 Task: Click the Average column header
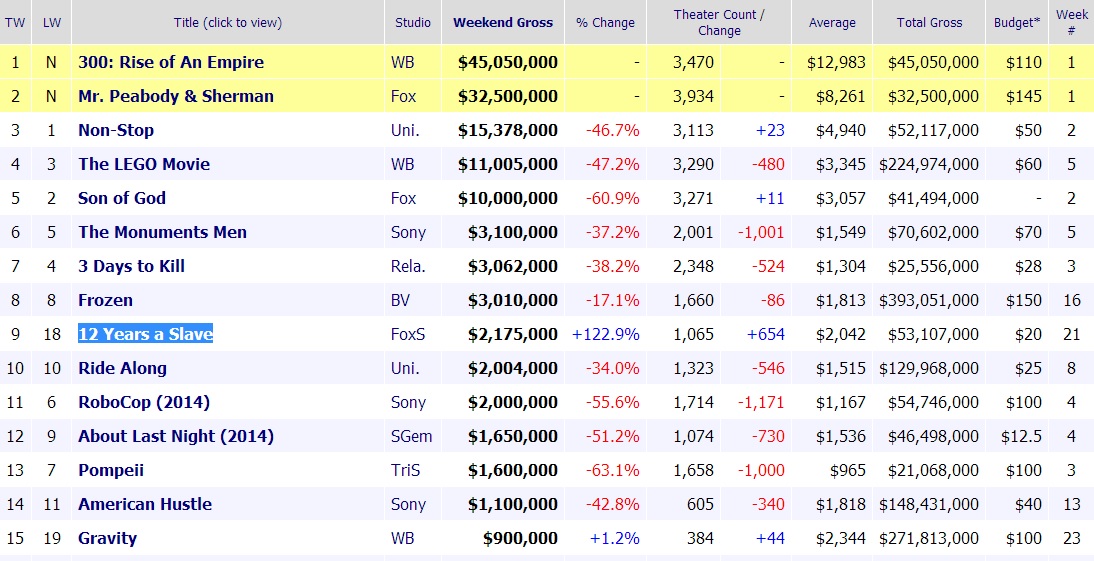[x=832, y=22]
